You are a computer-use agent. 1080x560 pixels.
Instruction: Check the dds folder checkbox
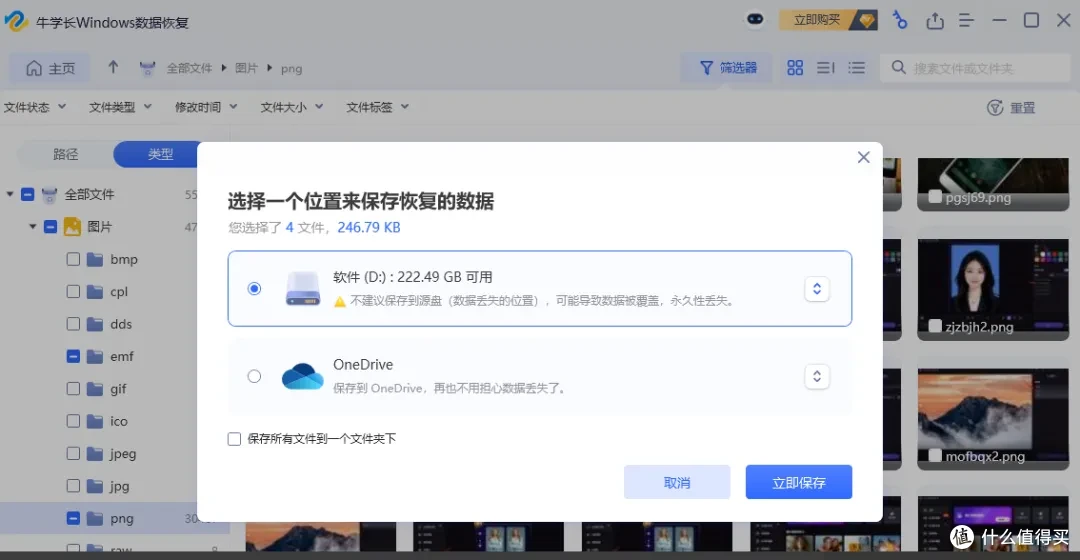(73, 324)
